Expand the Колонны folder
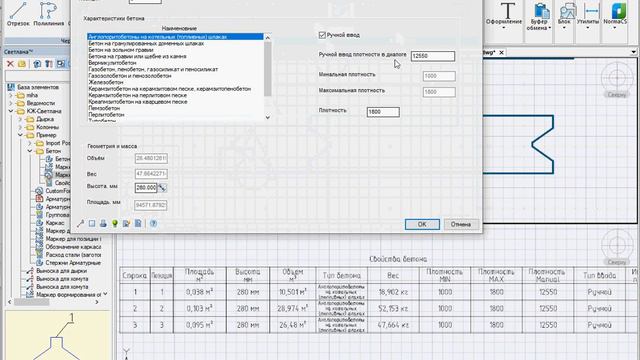The width and height of the screenshot is (640, 360). [20, 127]
